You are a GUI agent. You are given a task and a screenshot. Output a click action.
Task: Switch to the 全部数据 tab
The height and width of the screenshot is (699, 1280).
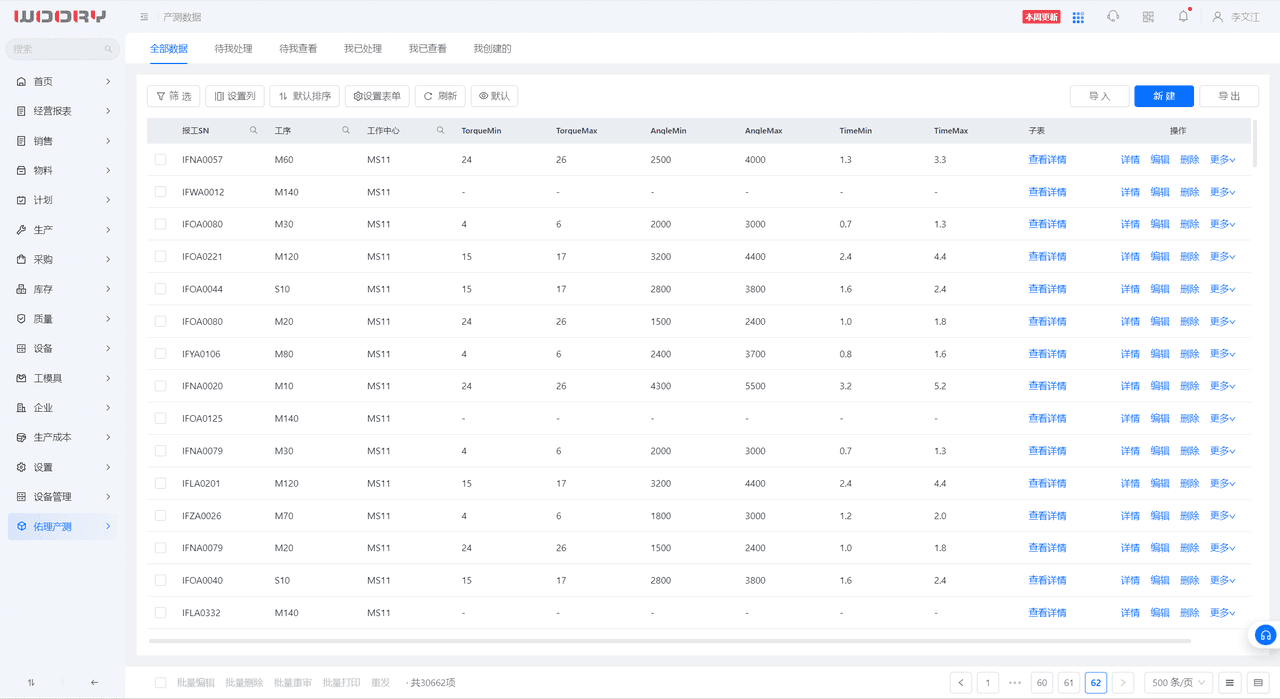169,48
